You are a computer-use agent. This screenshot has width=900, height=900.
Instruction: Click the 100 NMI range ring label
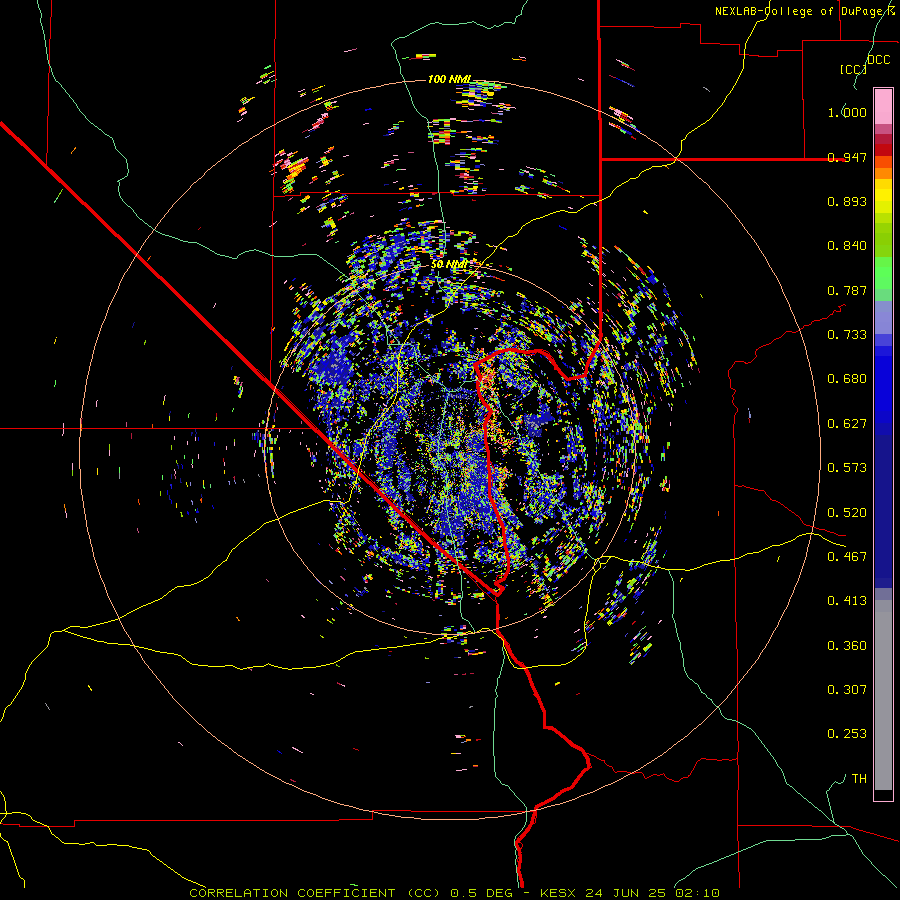[449, 79]
